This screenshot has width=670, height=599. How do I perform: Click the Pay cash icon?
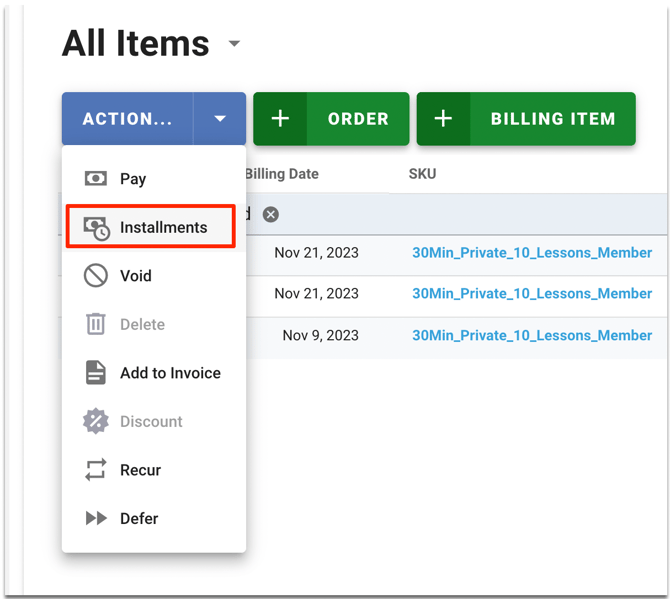(x=96, y=179)
